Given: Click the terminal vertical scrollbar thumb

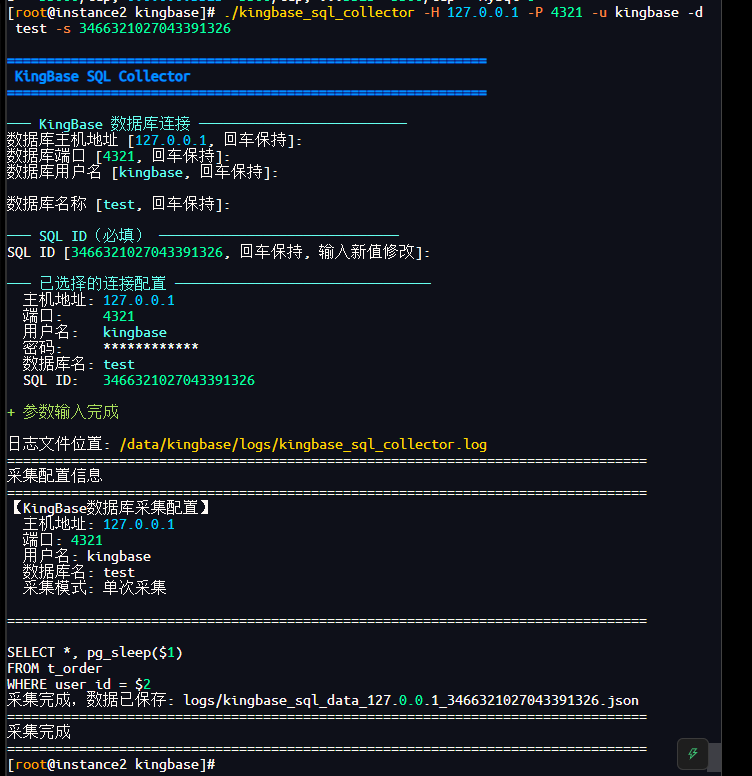Looking at the screenshot, I should (714, 757).
